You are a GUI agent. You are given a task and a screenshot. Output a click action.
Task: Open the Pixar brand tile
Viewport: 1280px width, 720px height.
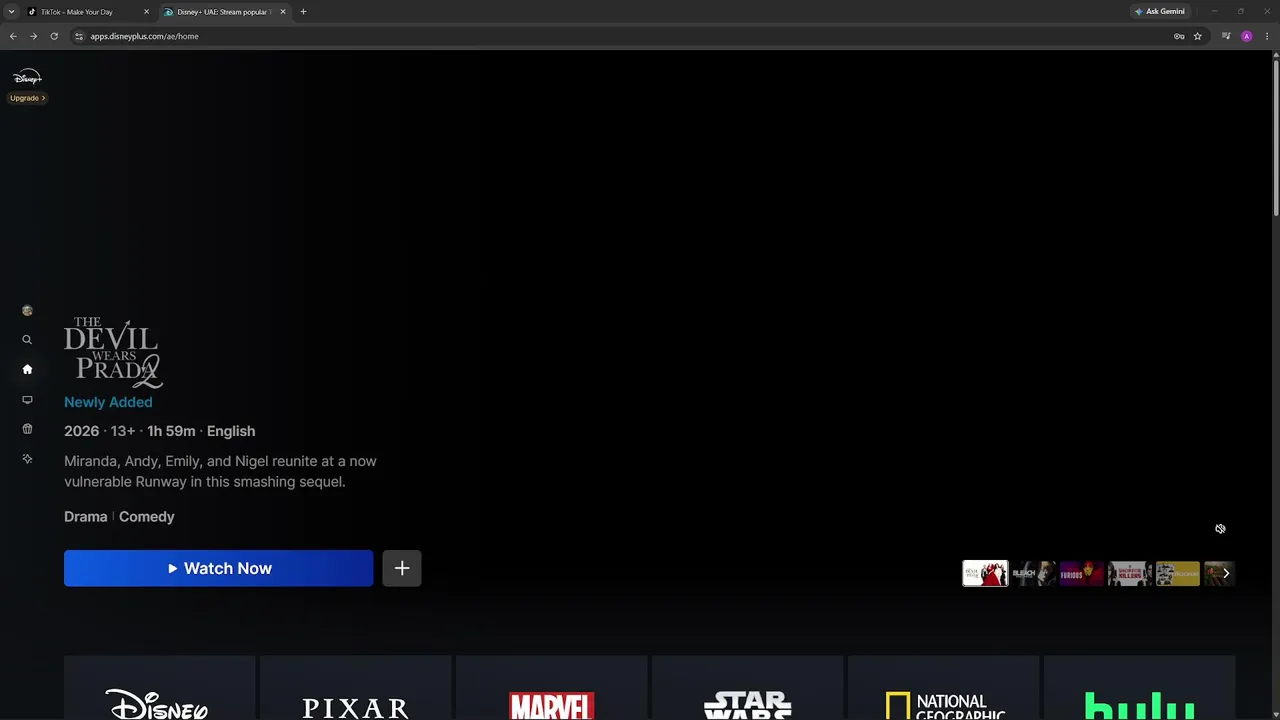[356, 688]
